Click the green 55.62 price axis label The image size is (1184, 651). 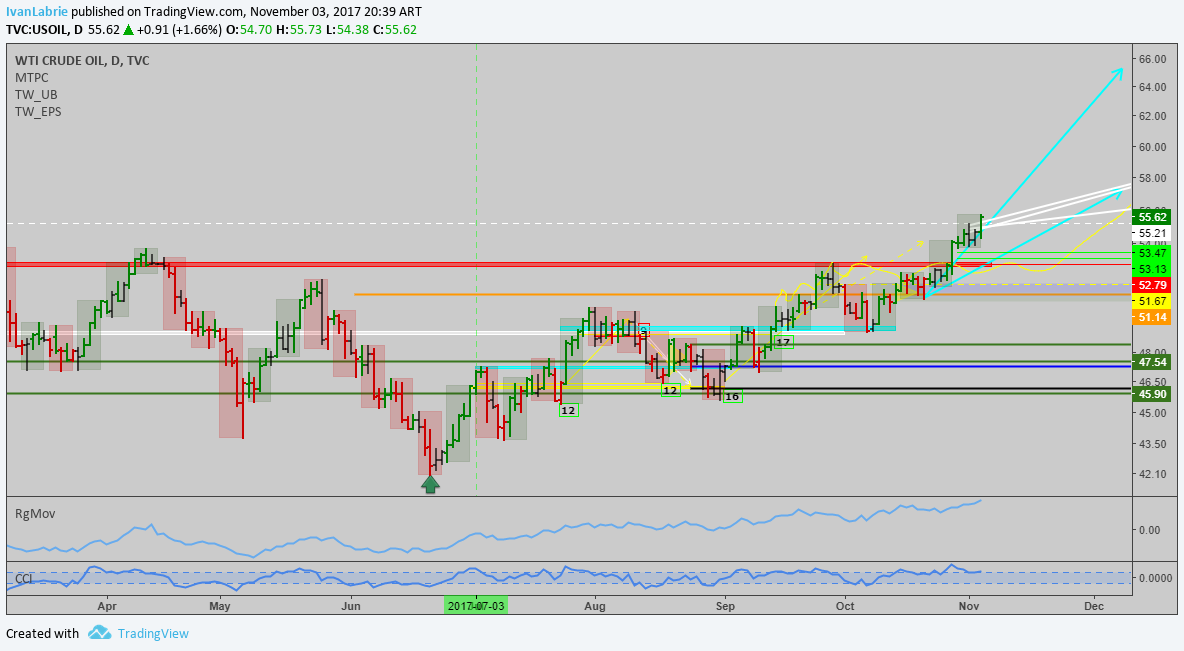[x=1153, y=218]
